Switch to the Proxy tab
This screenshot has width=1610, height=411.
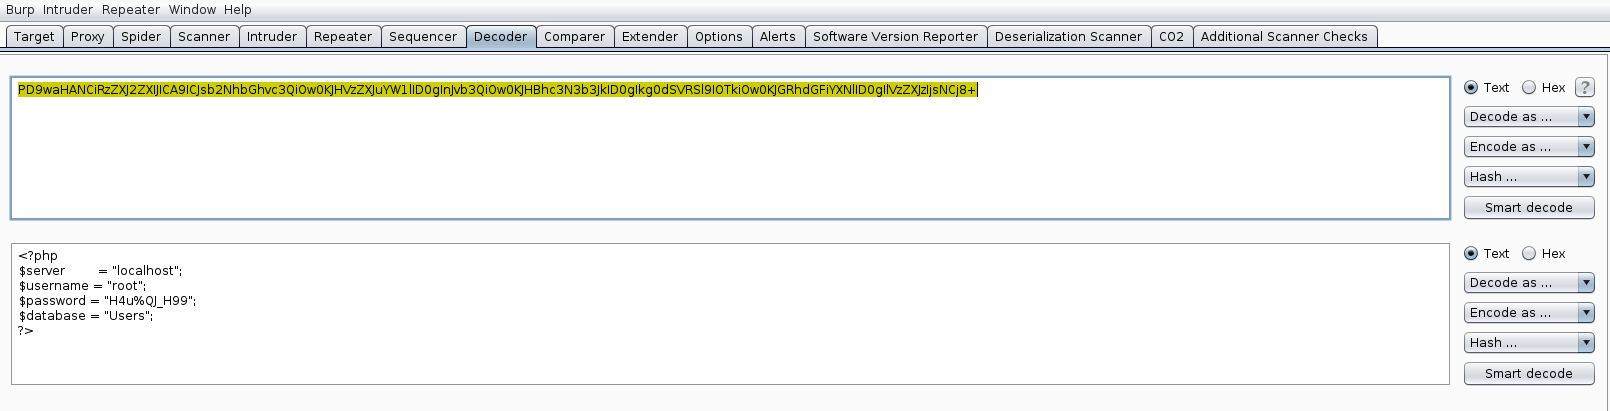coord(87,37)
